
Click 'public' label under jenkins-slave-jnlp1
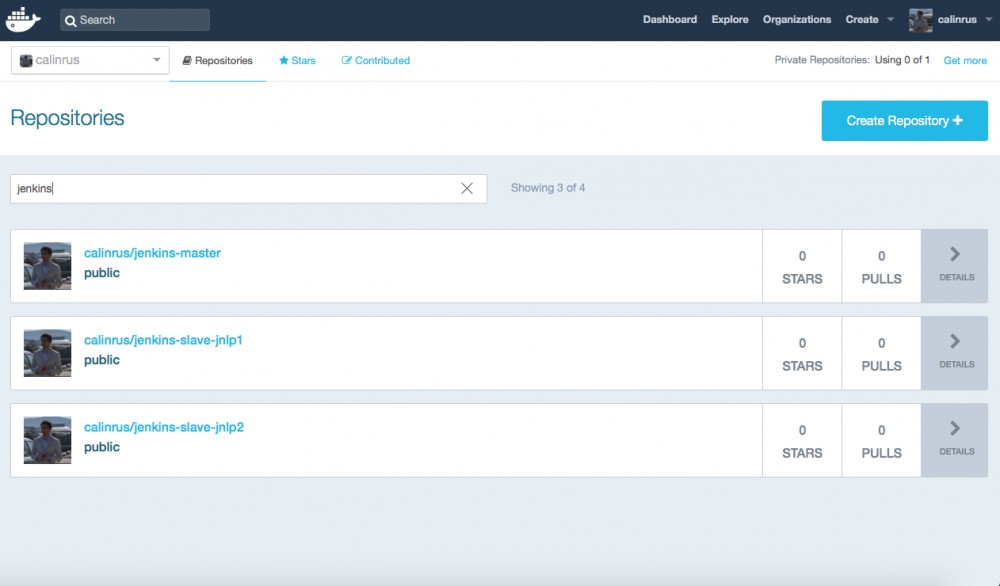(101, 360)
